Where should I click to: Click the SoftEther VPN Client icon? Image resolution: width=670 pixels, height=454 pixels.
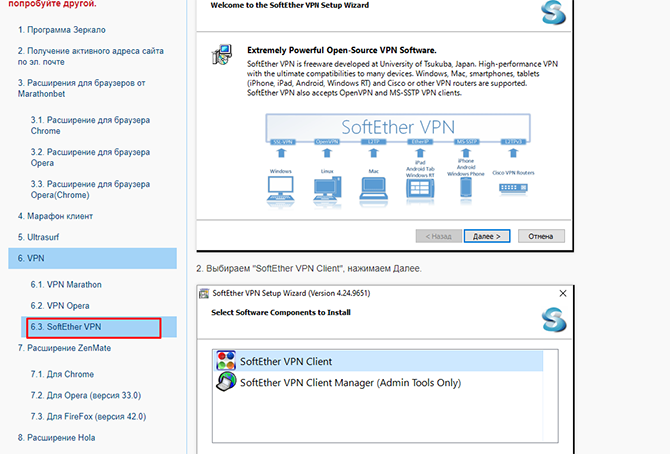[226, 362]
